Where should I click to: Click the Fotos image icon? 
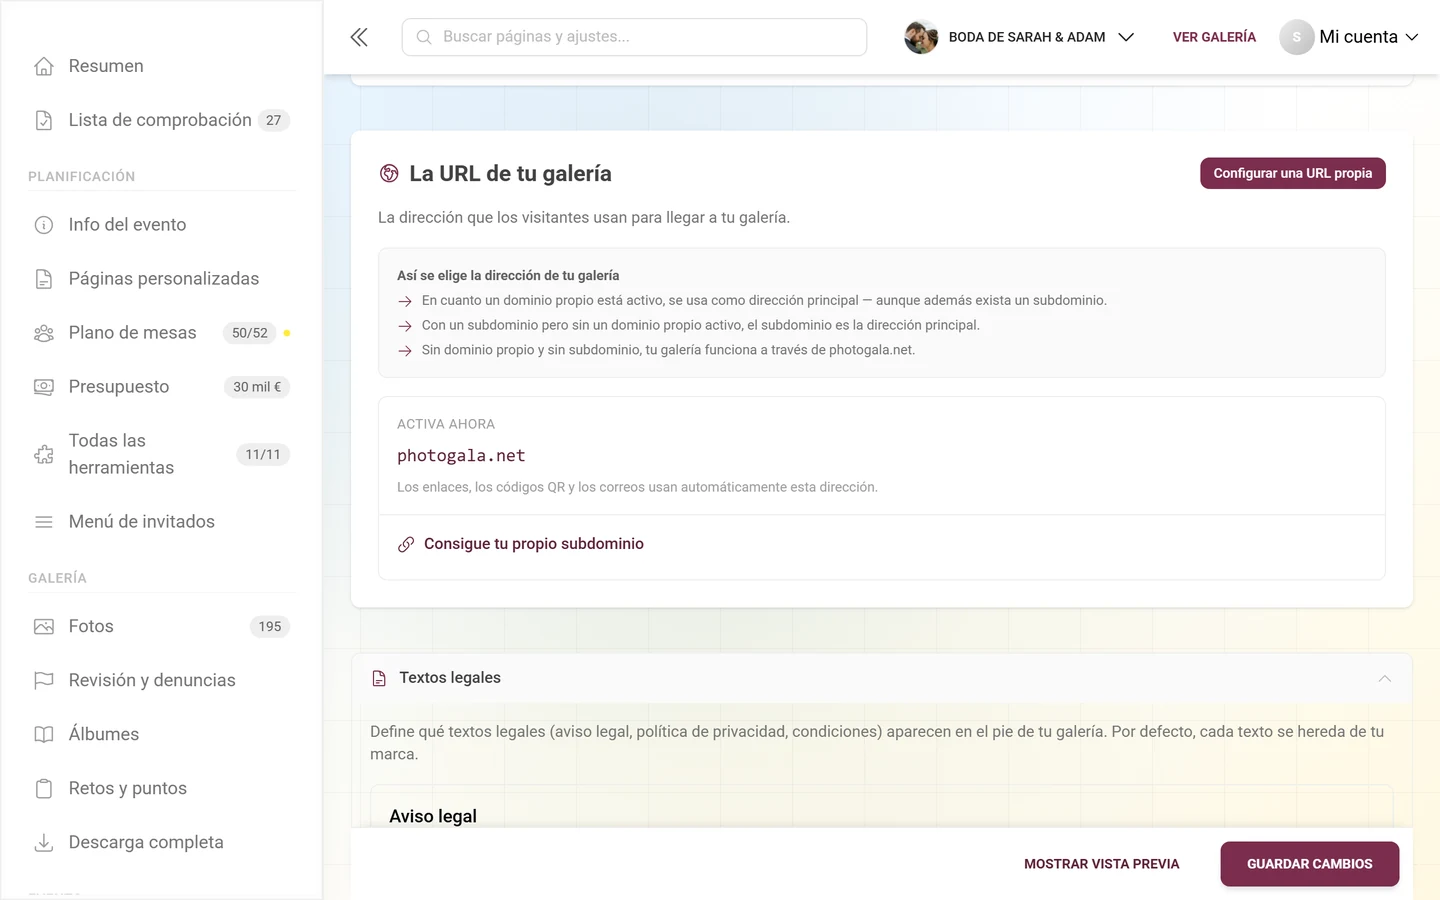tap(44, 627)
